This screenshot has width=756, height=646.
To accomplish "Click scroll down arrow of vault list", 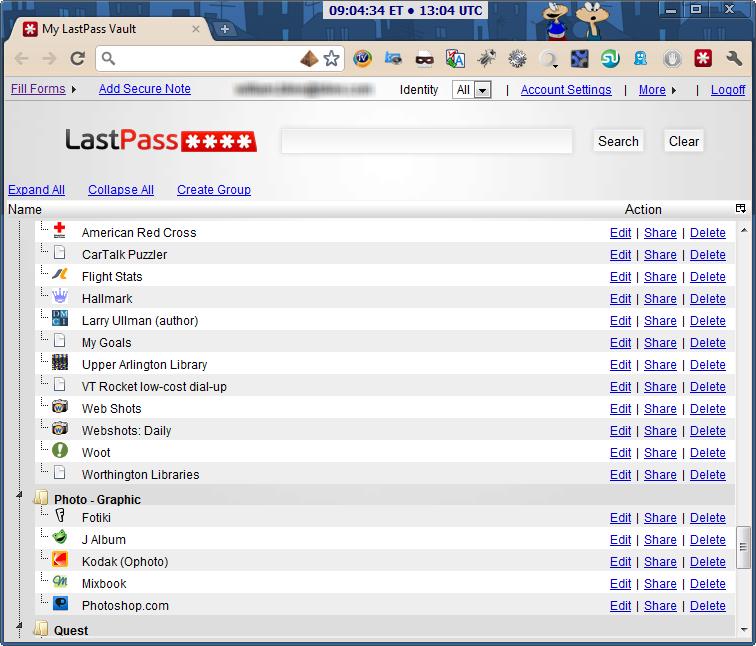I will [743, 630].
